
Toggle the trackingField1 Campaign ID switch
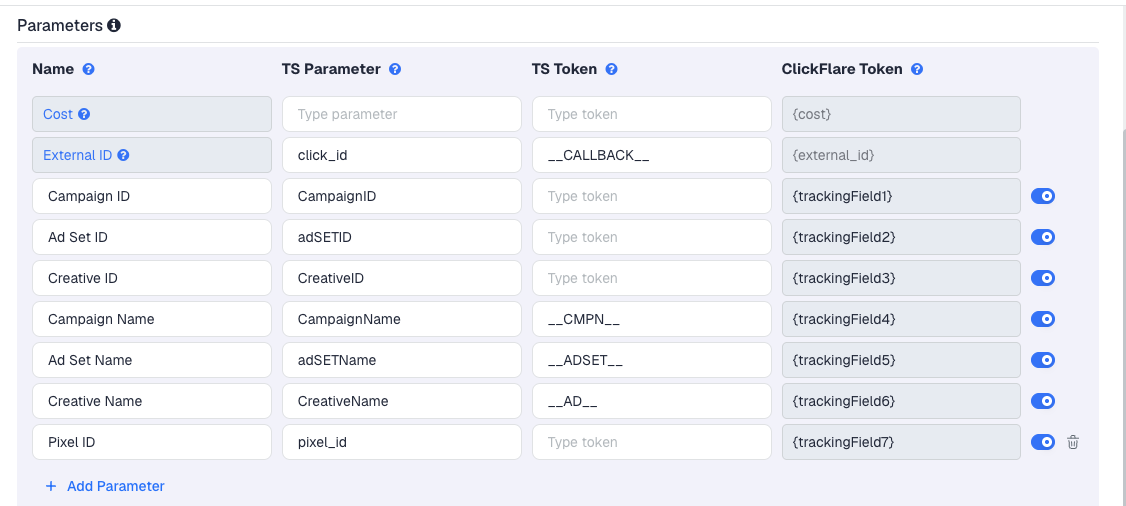pyautogui.click(x=1043, y=196)
